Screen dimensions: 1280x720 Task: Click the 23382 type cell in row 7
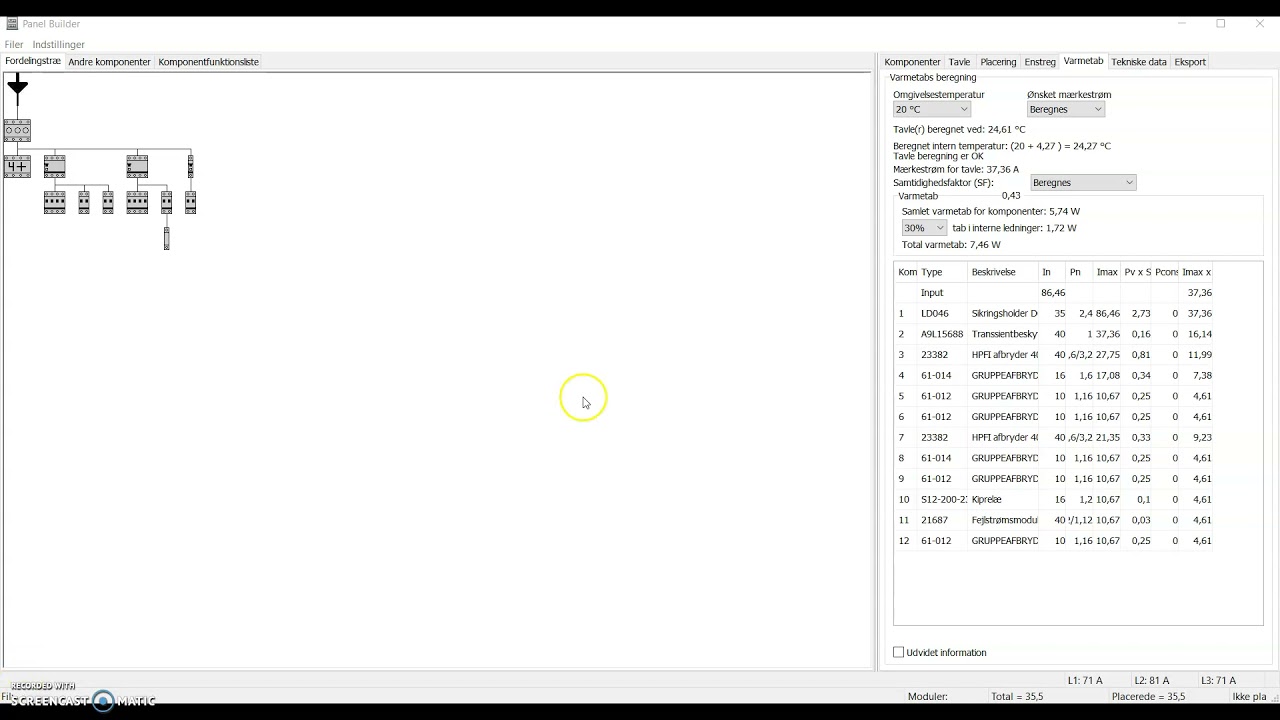tap(942, 438)
